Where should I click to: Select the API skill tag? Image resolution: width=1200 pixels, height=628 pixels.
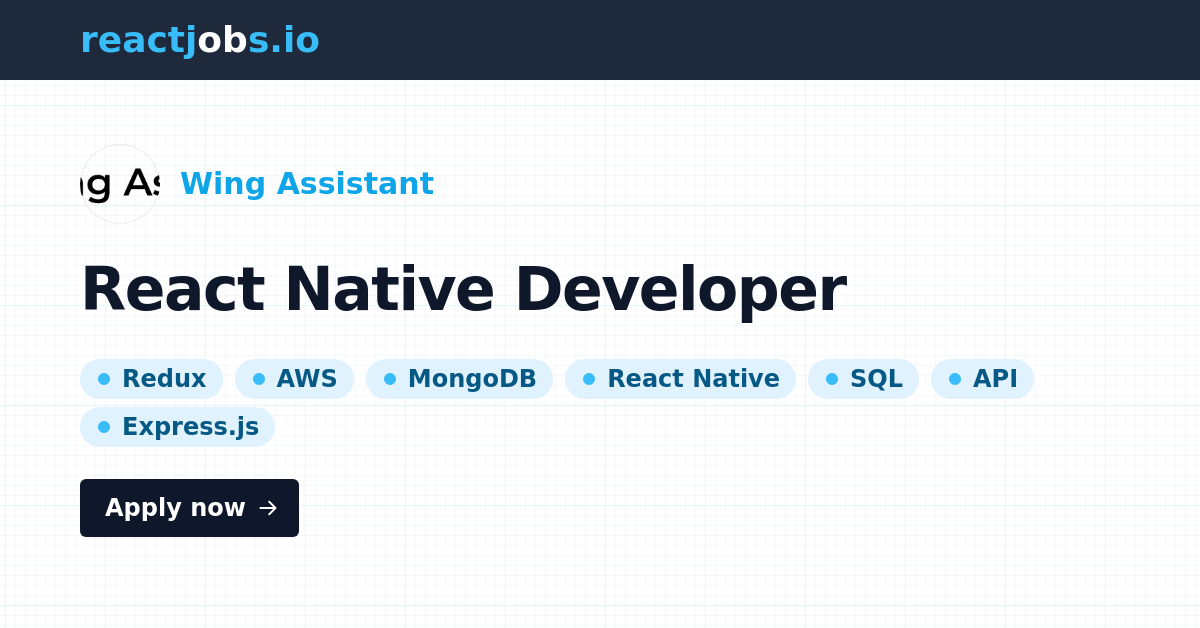(x=982, y=379)
